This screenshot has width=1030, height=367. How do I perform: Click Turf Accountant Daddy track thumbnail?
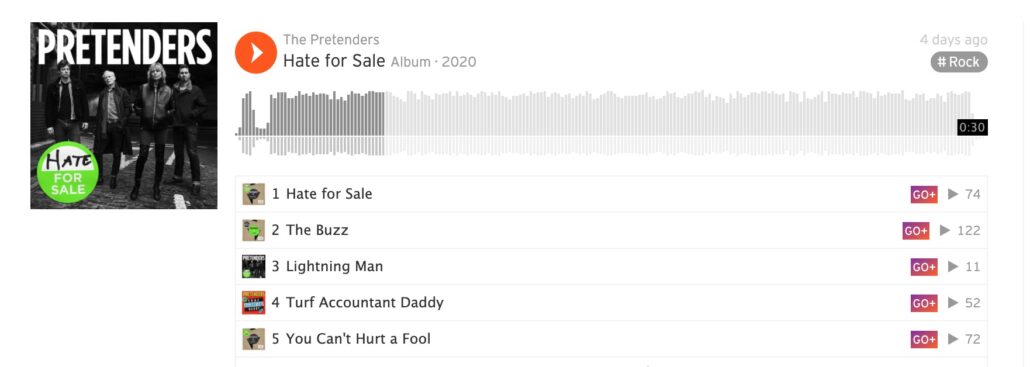coord(254,303)
